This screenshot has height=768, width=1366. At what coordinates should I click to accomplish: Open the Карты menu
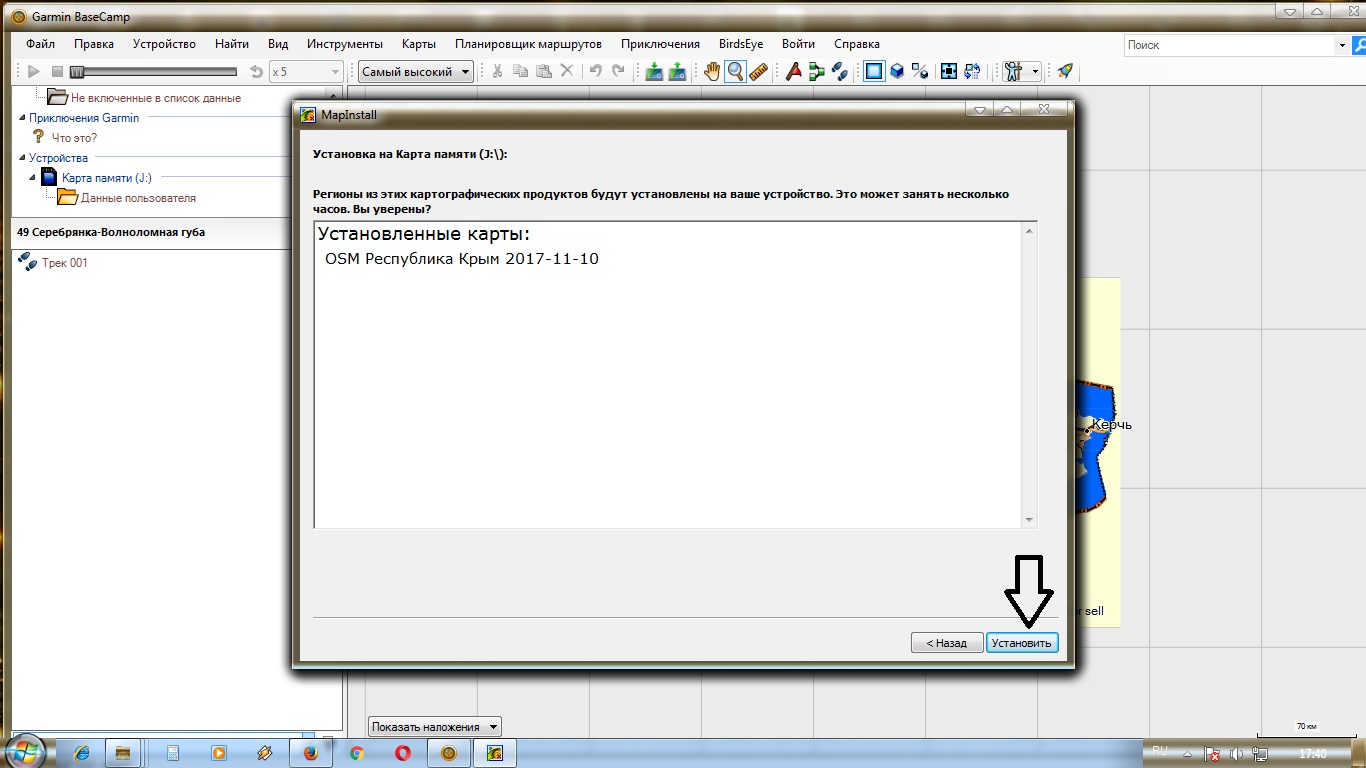tap(419, 44)
